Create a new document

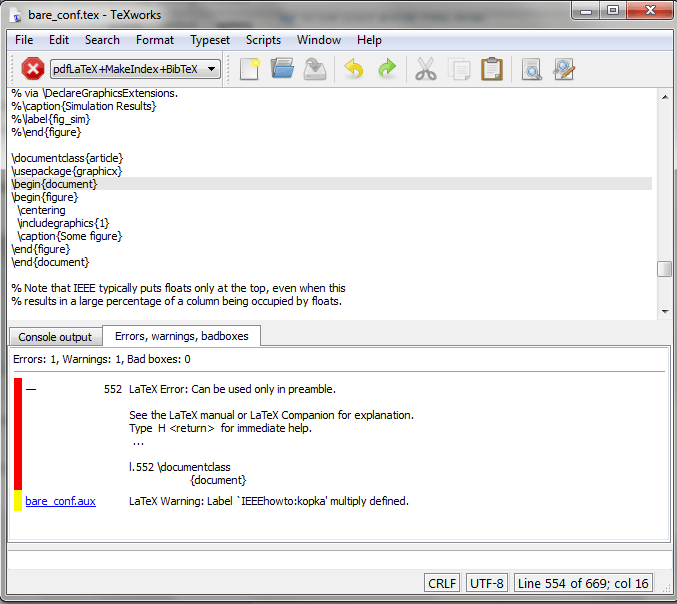tap(250, 69)
